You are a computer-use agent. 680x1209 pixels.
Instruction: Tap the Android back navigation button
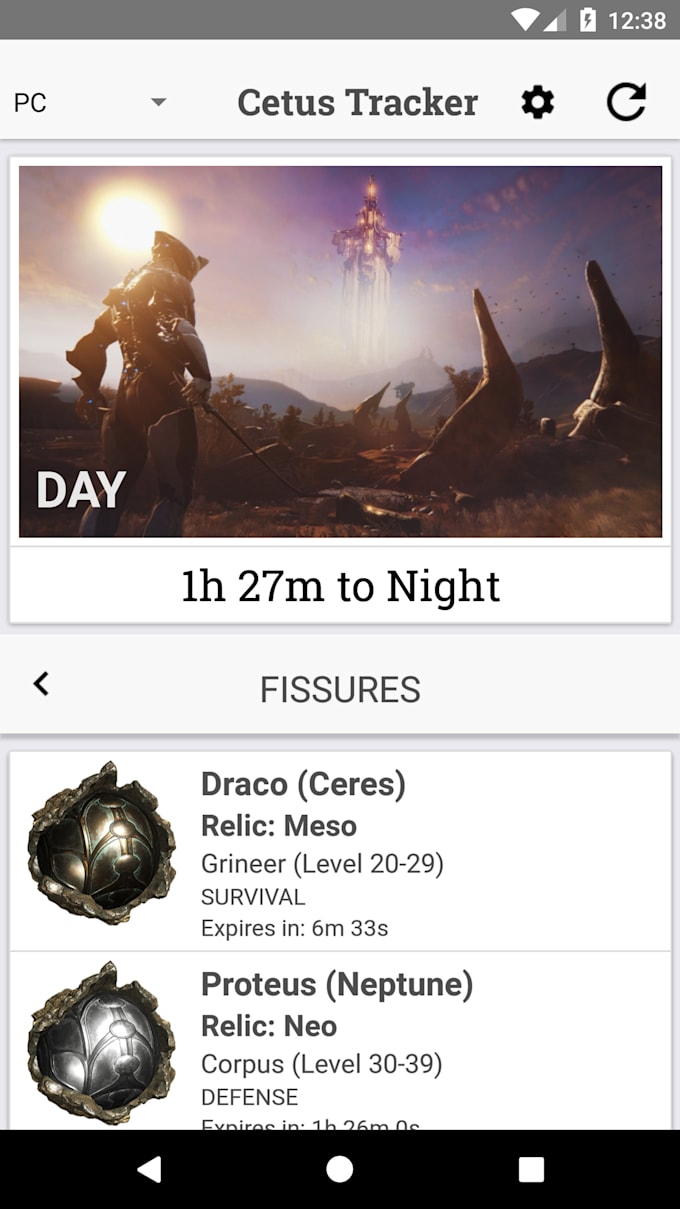149,1169
